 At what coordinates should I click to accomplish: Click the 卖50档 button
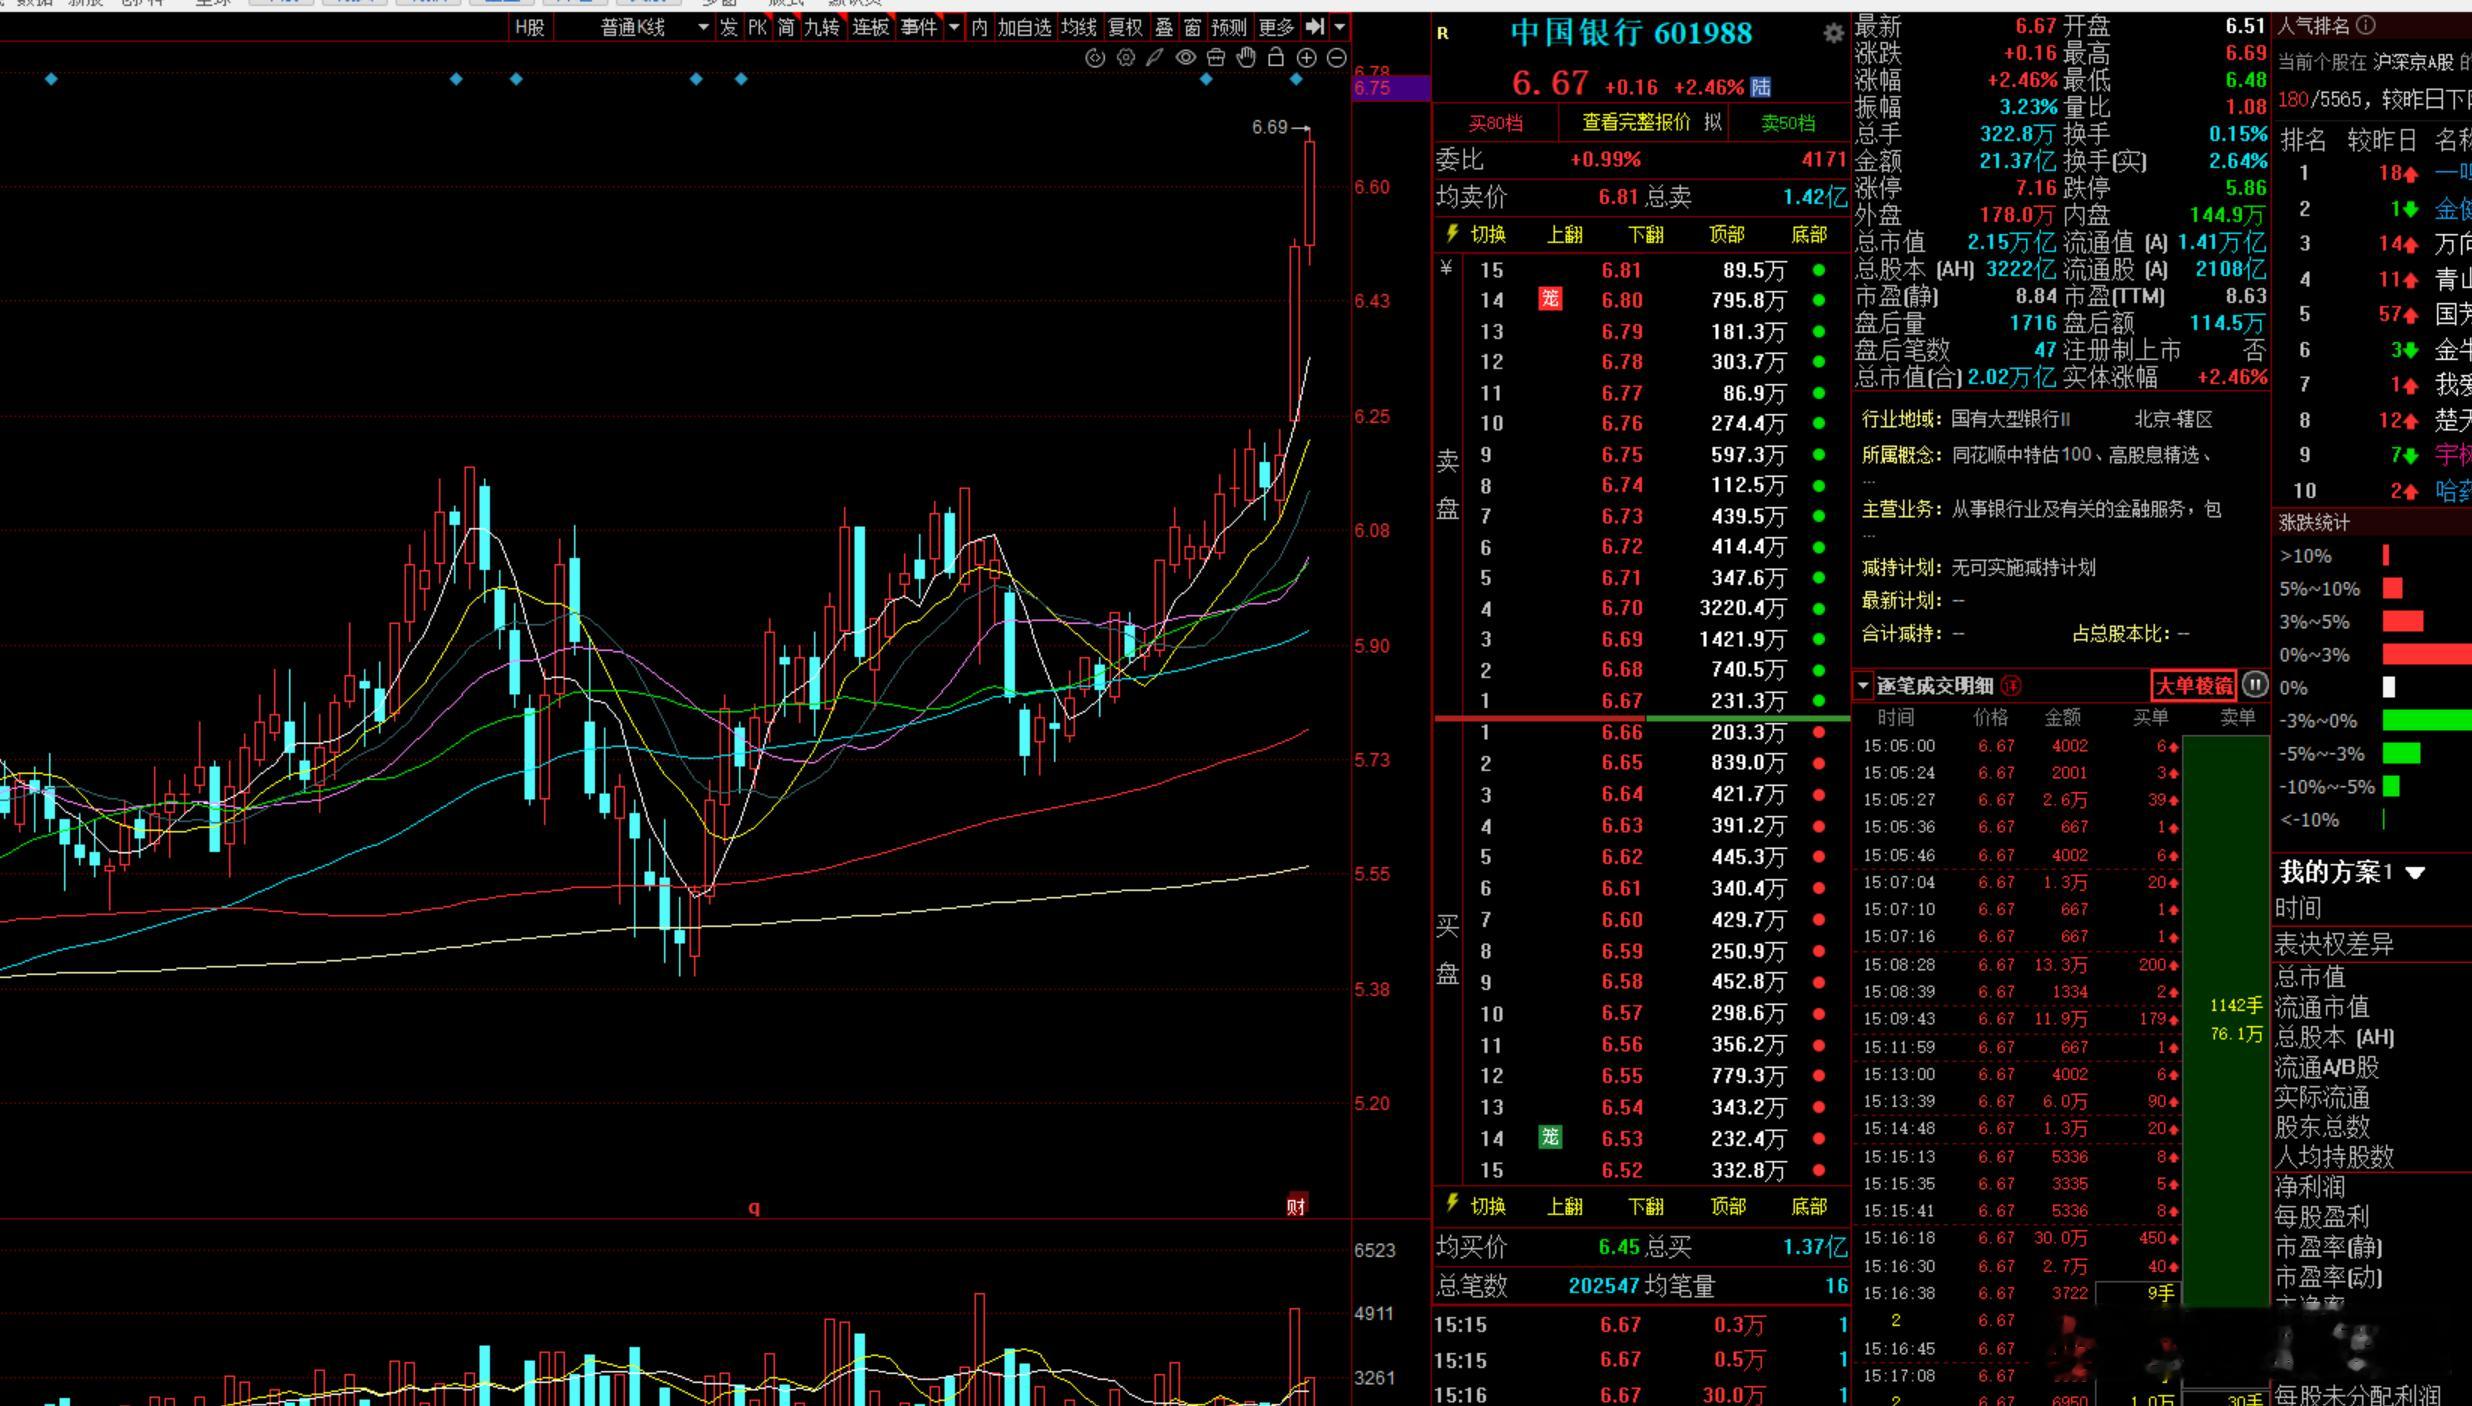tap(1788, 123)
